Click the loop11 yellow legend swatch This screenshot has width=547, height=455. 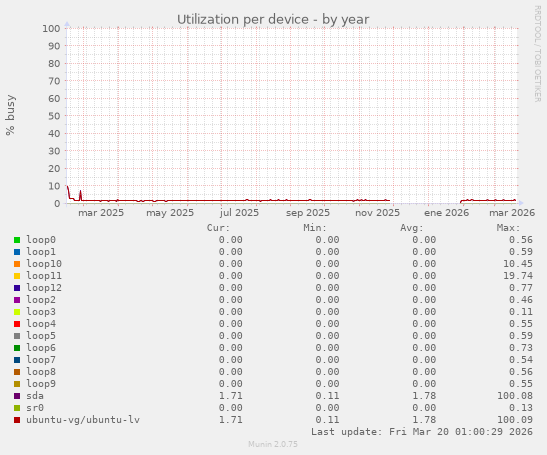point(17,276)
